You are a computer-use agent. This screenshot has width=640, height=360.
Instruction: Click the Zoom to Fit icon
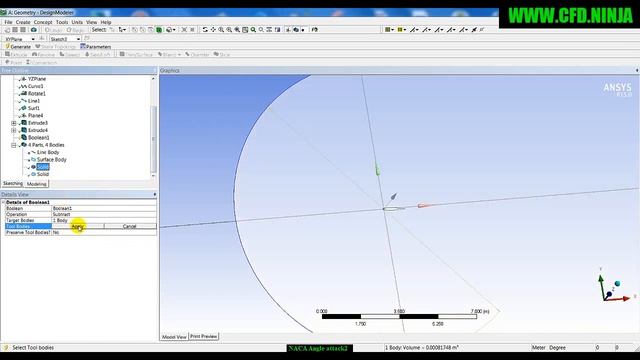[x=237, y=30]
